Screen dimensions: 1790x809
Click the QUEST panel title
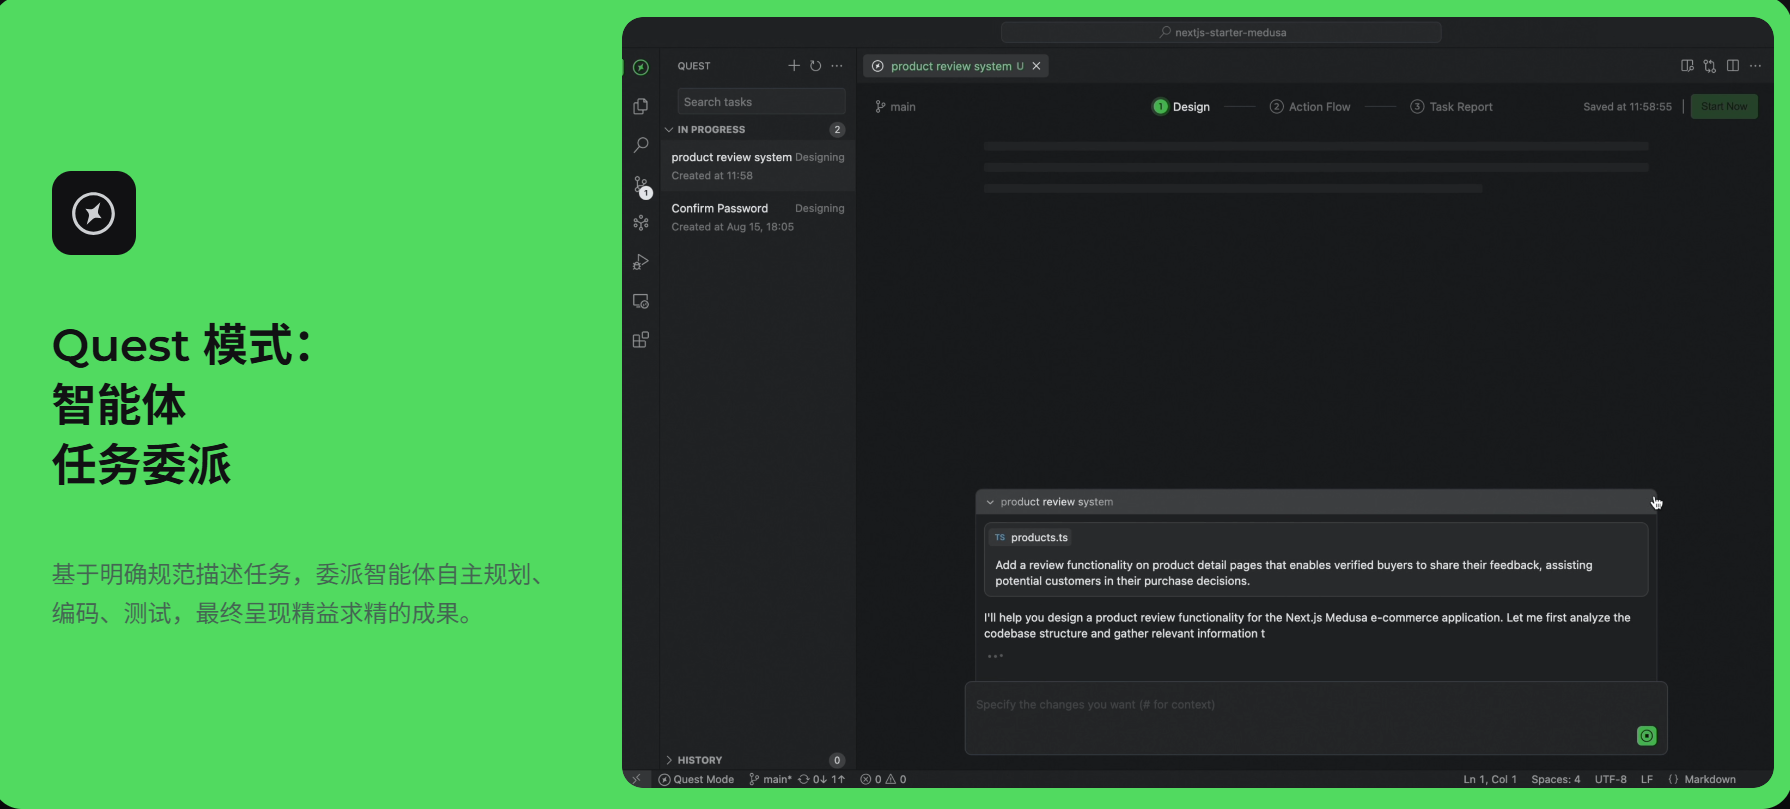click(694, 66)
